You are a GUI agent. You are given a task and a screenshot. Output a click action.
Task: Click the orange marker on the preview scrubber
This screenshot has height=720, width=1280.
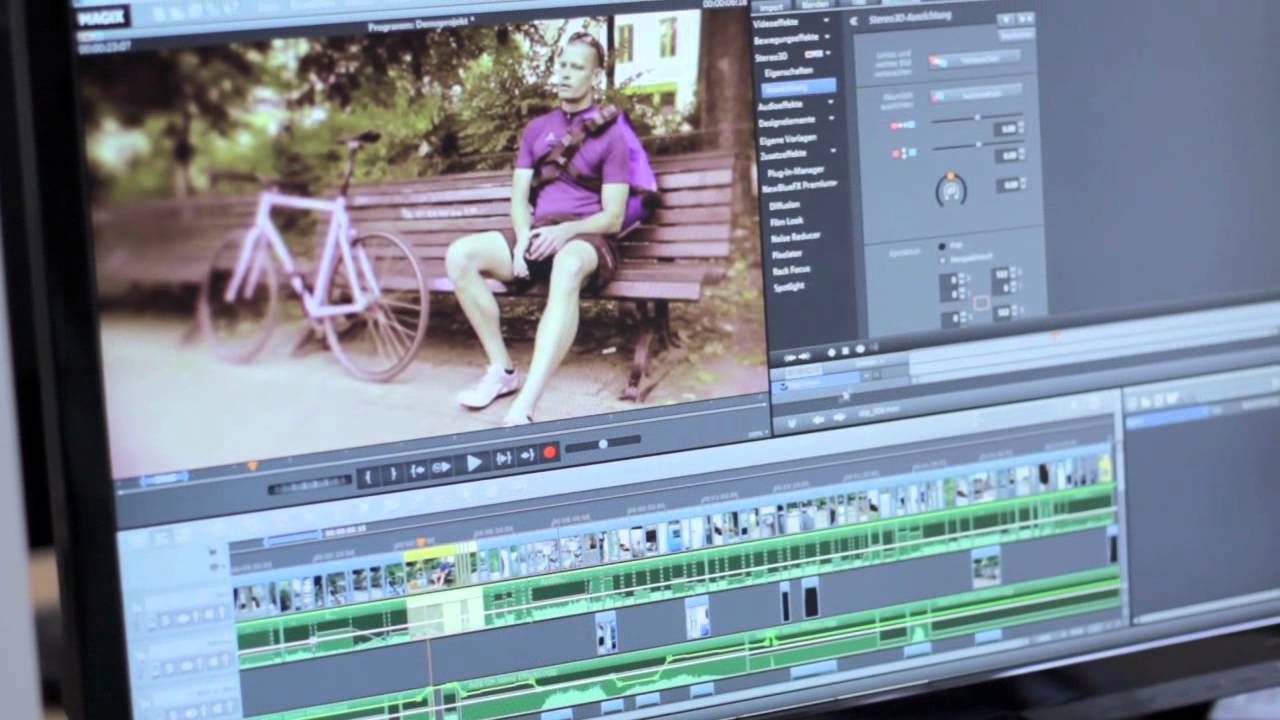click(x=251, y=466)
